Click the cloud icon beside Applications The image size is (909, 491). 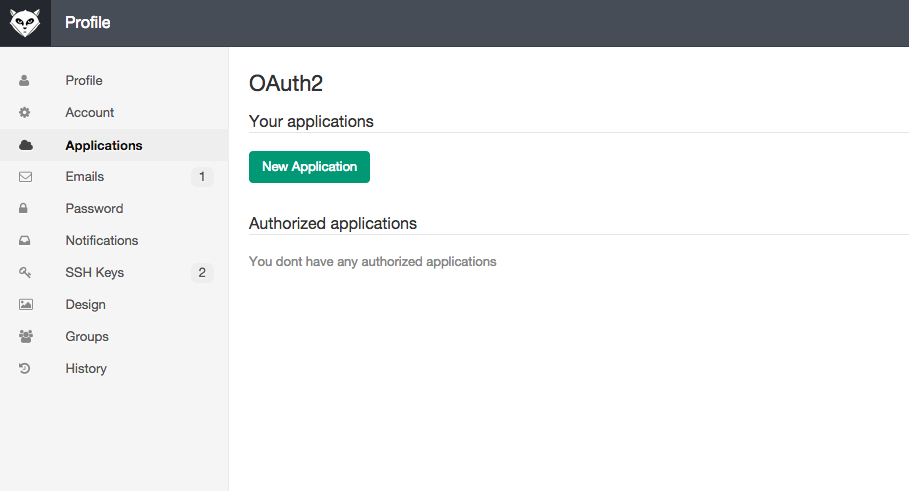pos(25,145)
